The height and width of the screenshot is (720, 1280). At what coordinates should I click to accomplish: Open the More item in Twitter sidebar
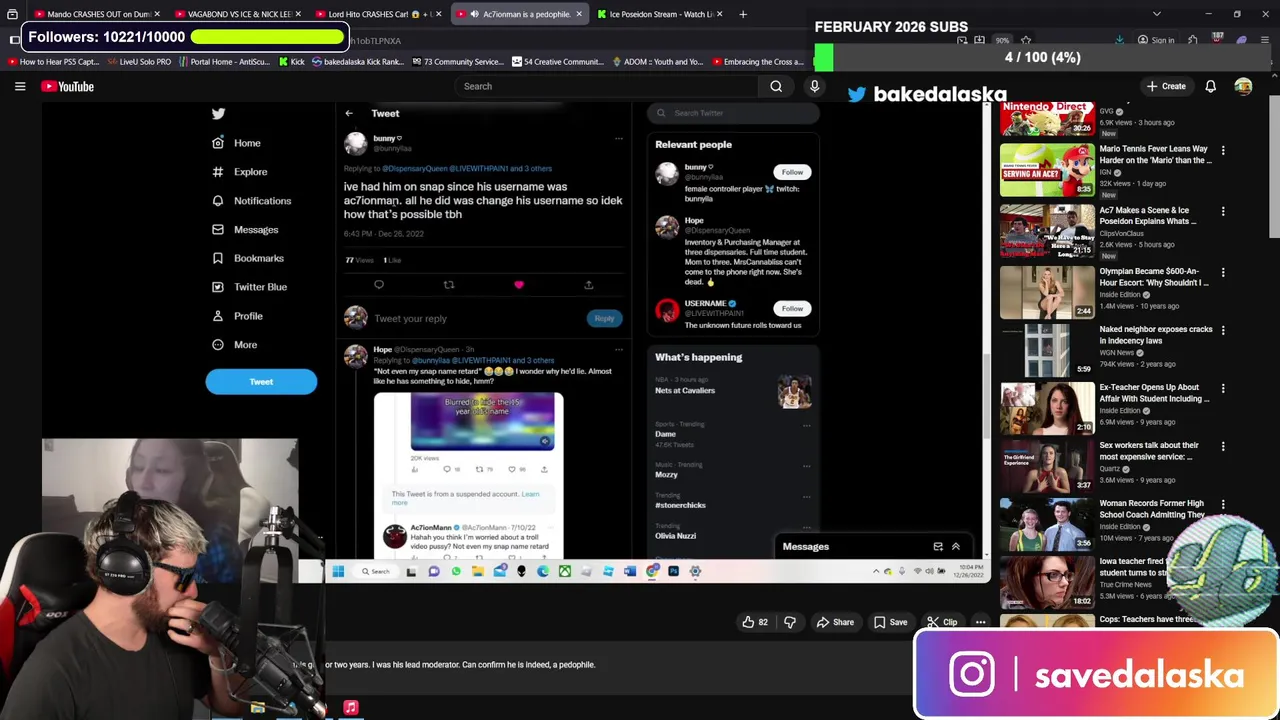[234, 345]
